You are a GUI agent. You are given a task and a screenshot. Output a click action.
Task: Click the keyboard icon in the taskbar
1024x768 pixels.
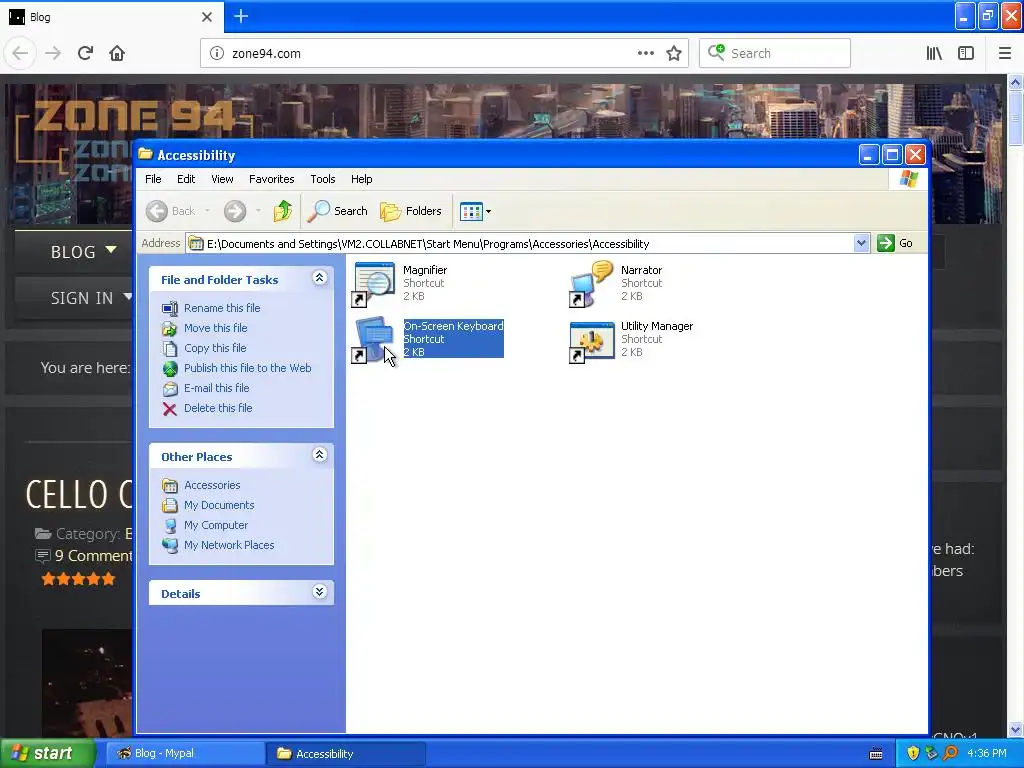[876, 754]
